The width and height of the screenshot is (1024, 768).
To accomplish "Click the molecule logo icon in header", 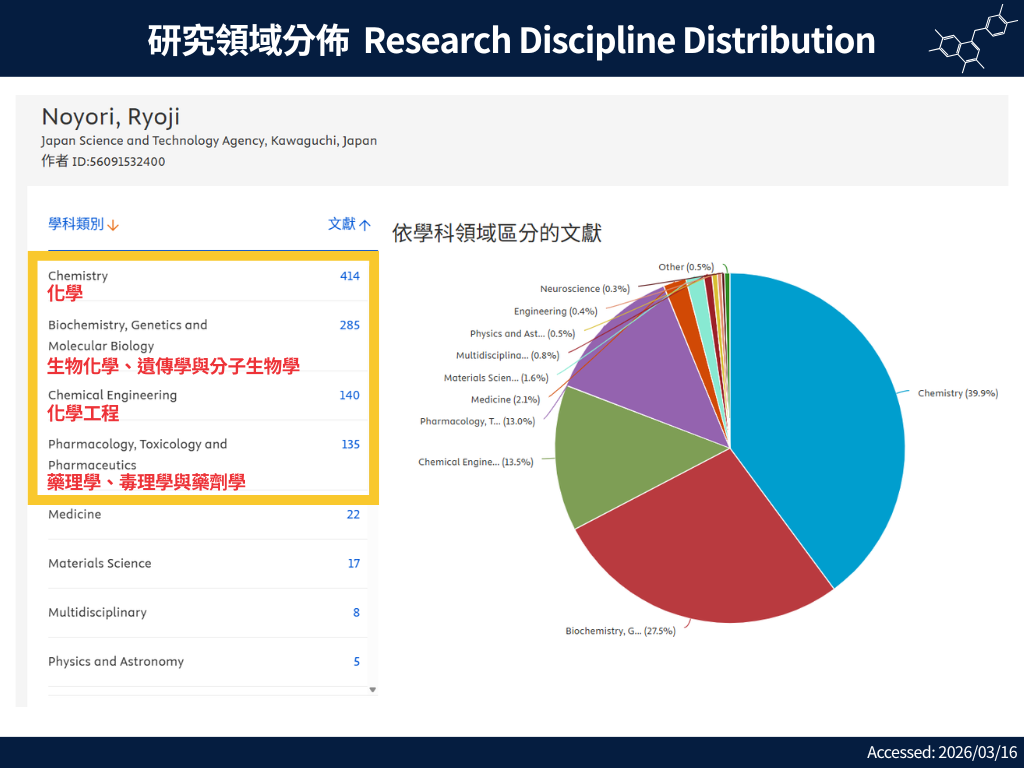I will pyautogui.click(x=970, y=39).
